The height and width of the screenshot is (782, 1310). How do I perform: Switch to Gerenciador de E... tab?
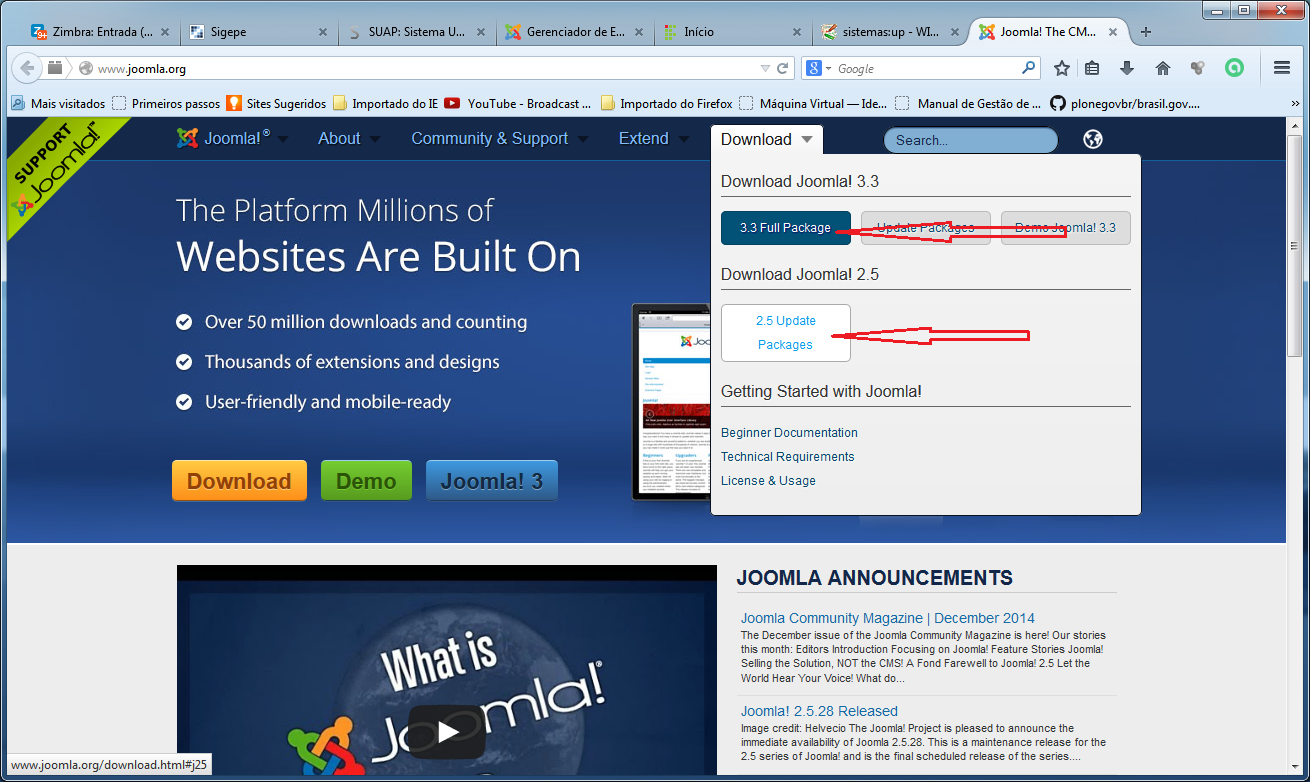(x=574, y=32)
